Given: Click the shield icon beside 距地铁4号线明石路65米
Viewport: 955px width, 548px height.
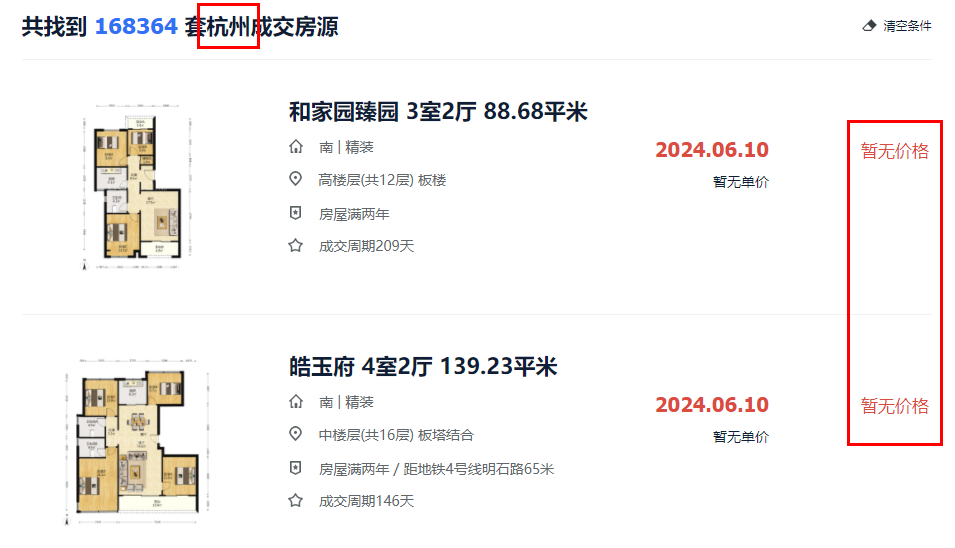Looking at the screenshot, I should 295,468.
